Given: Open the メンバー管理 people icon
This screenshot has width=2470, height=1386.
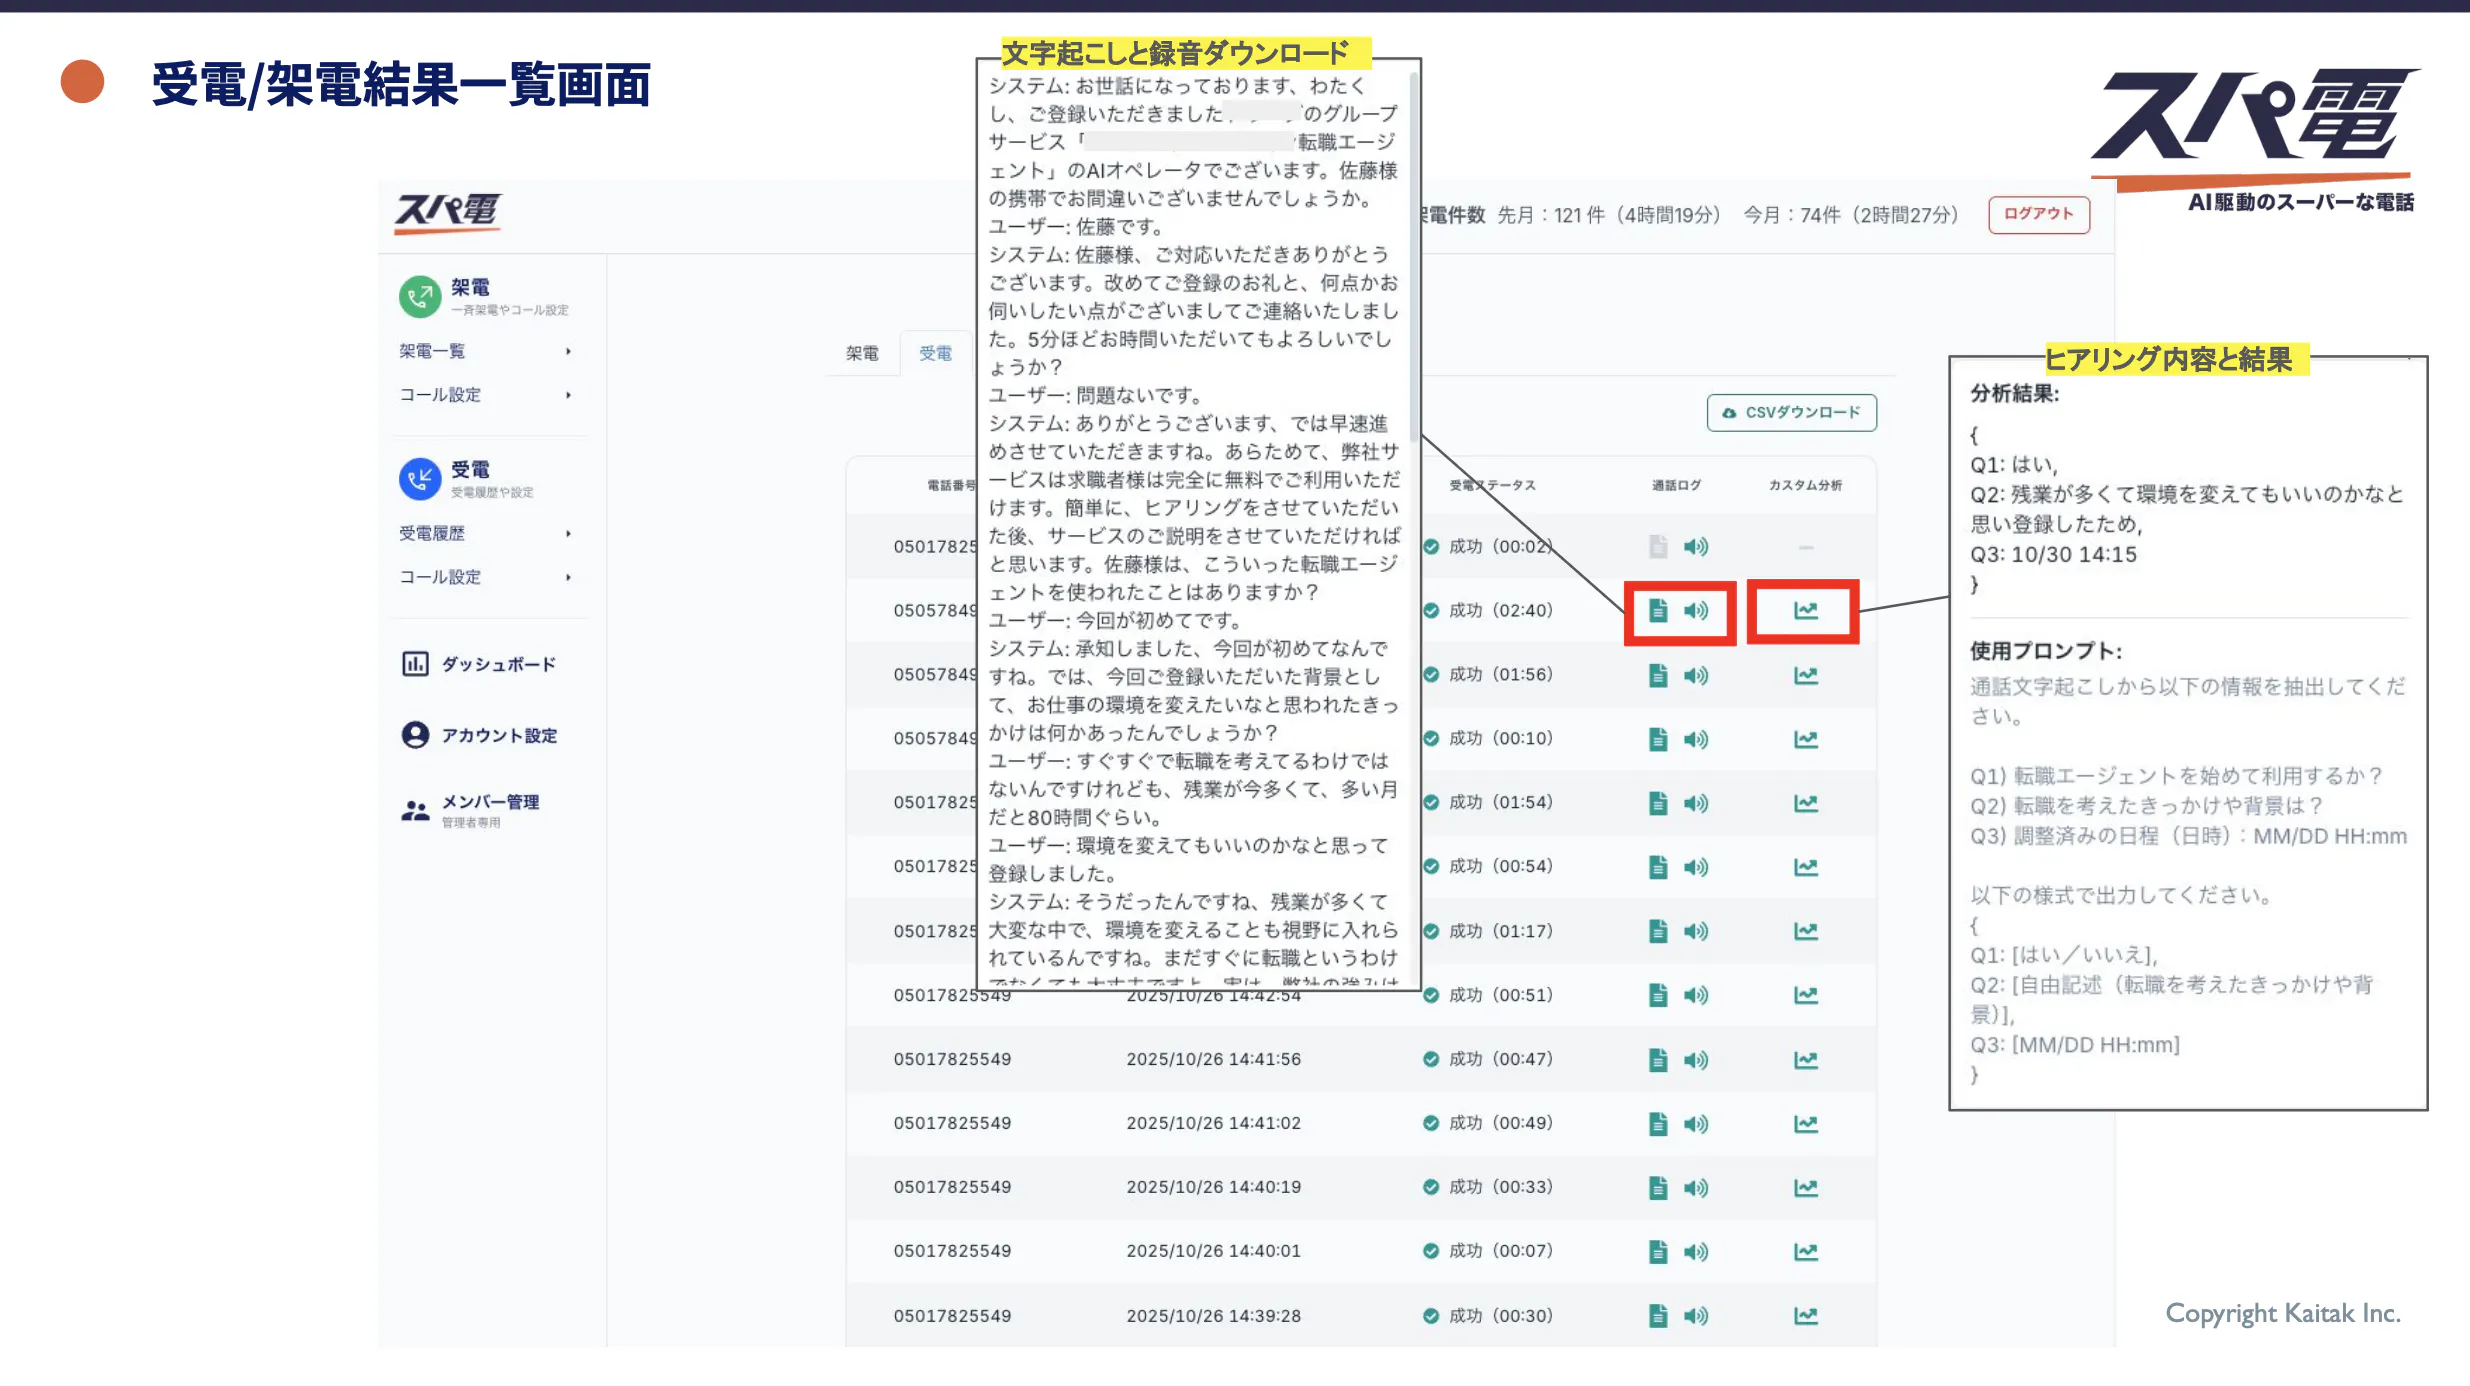Looking at the screenshot, I should point(414,807).
